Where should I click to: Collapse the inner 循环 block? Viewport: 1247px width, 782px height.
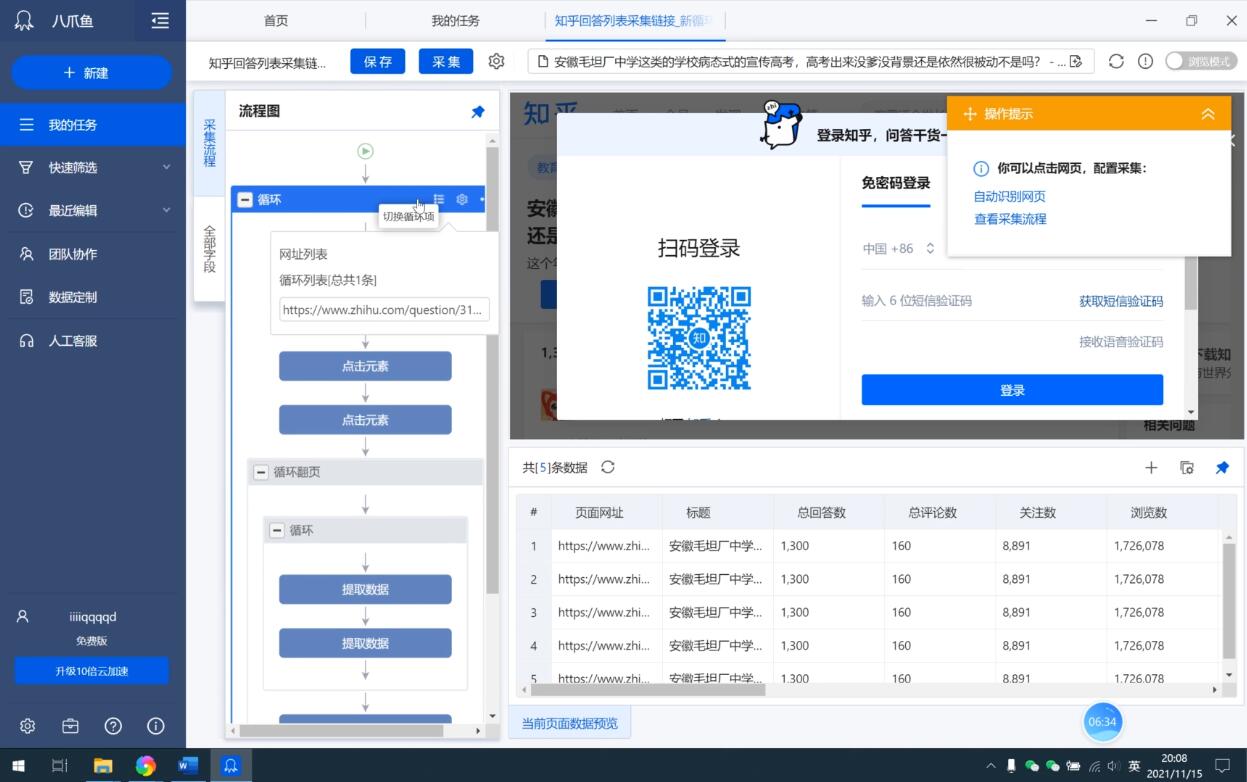click(x=277, y=530)
